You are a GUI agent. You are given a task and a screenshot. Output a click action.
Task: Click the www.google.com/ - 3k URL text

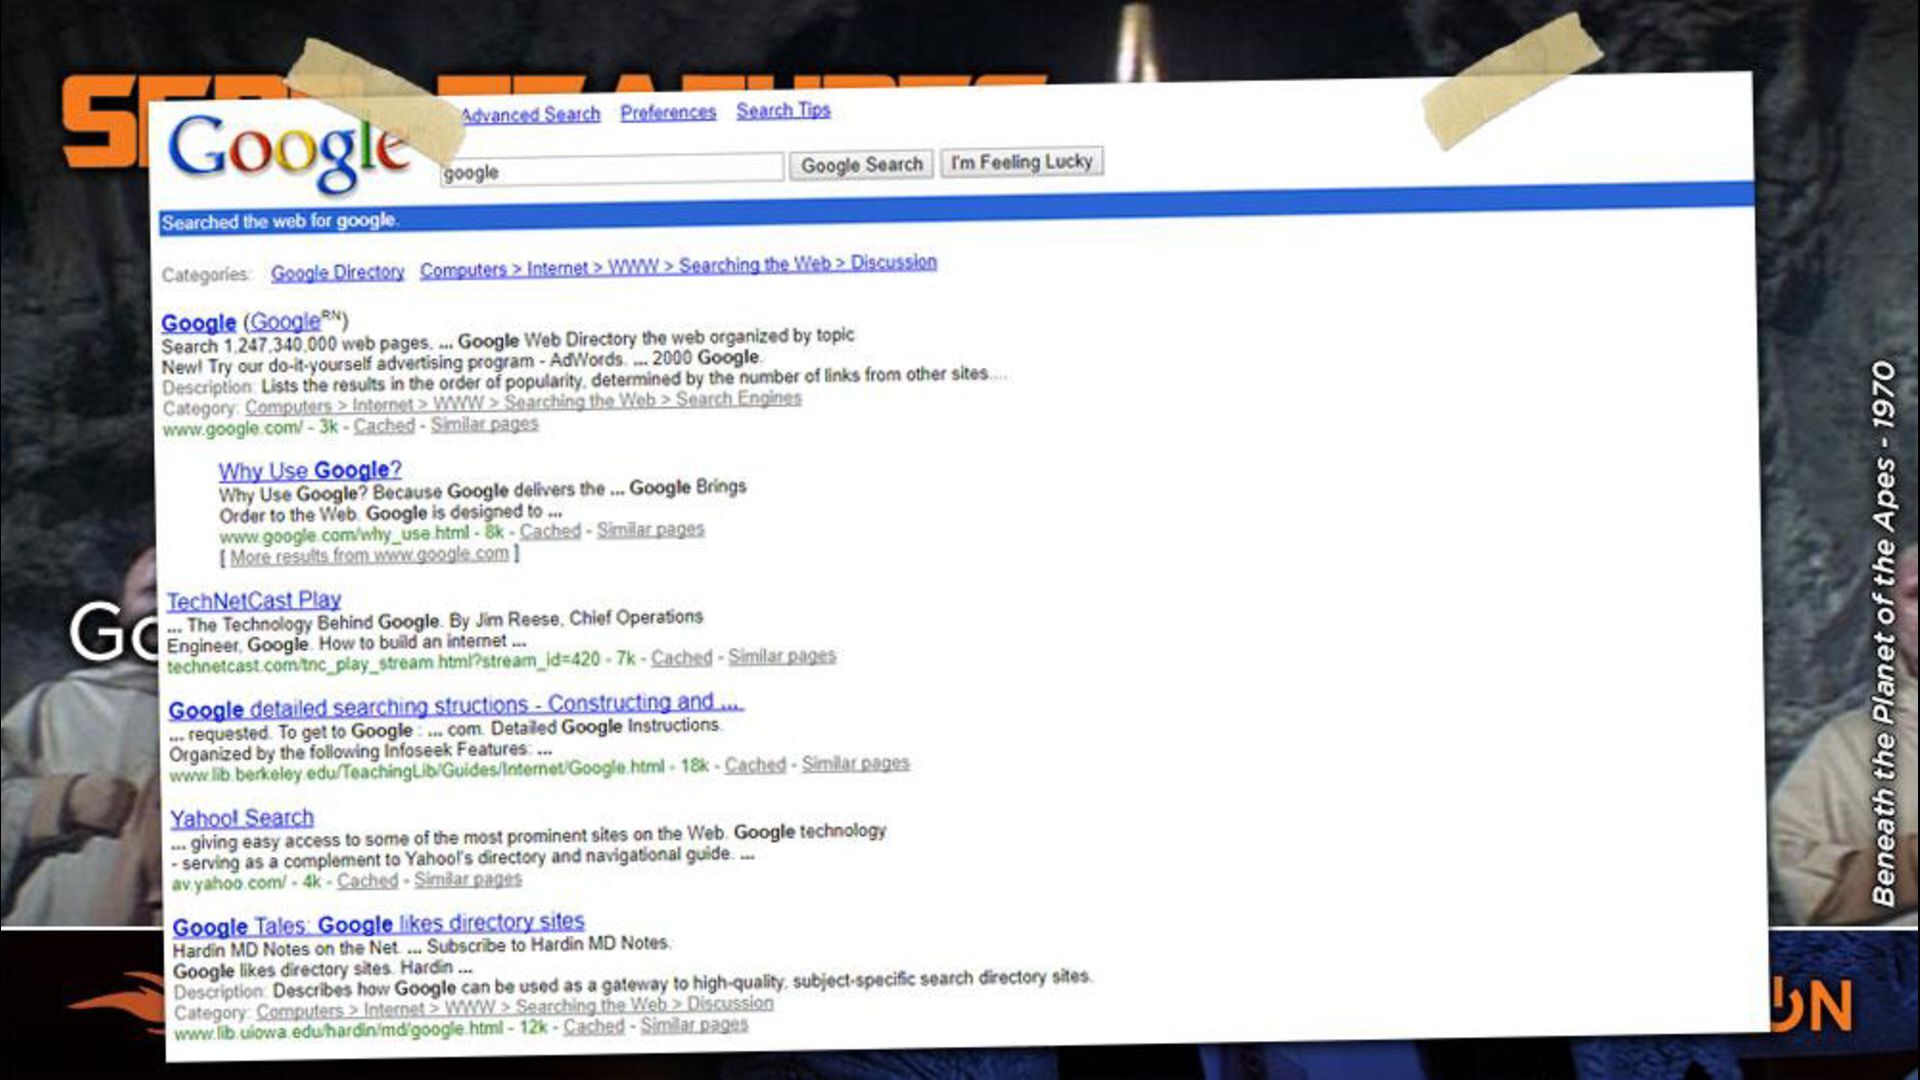point(250,429)
